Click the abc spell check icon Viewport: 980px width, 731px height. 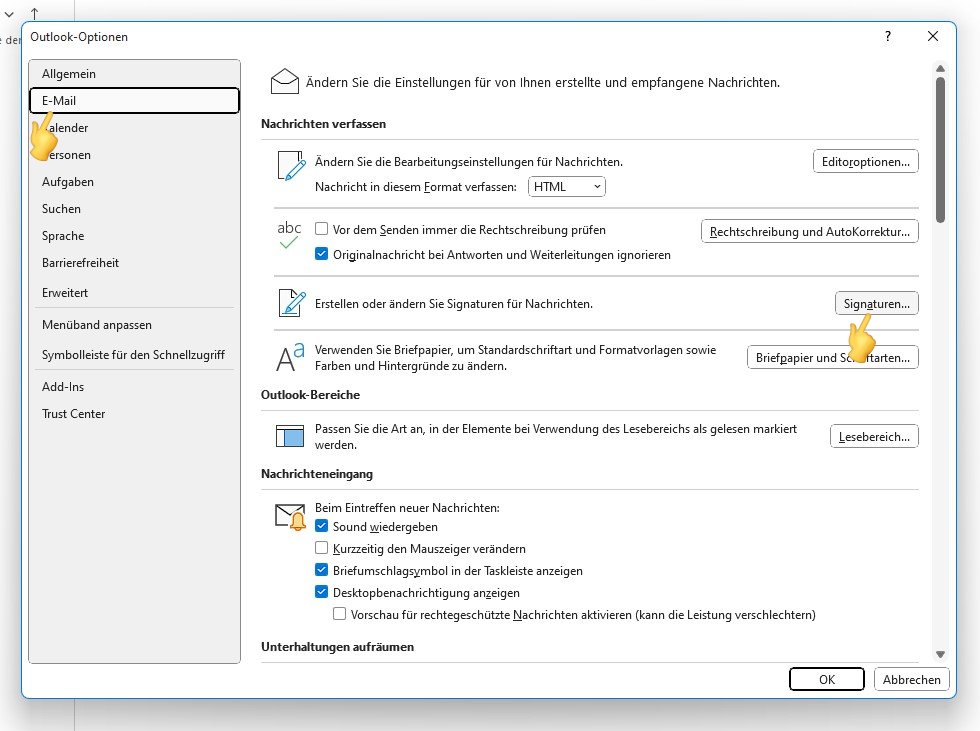pyautogui.click(x=289, y=235)
